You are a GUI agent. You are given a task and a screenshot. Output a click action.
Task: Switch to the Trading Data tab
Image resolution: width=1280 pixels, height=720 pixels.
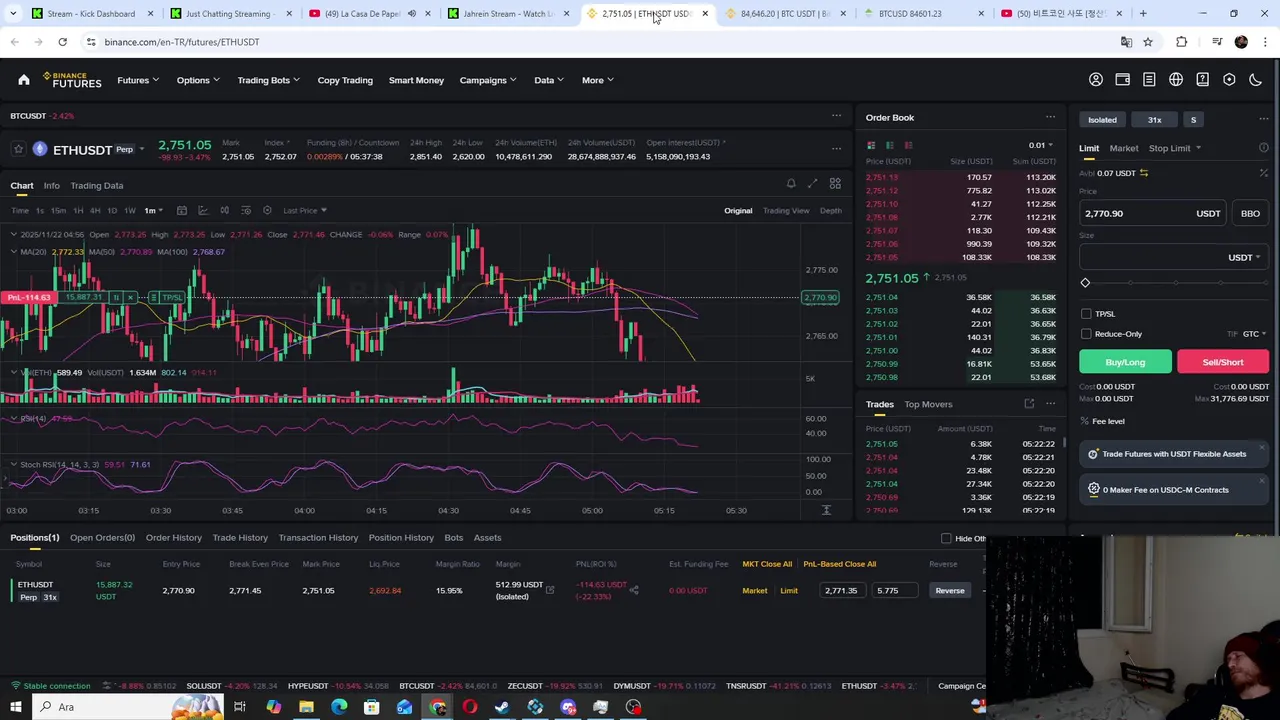point(97,185)
